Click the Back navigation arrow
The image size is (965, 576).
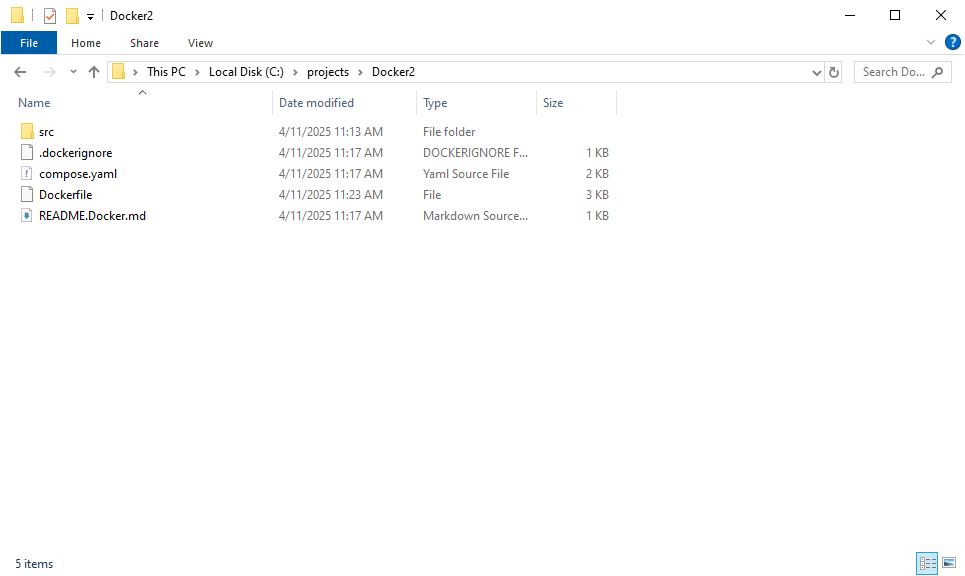pos(20,72)
